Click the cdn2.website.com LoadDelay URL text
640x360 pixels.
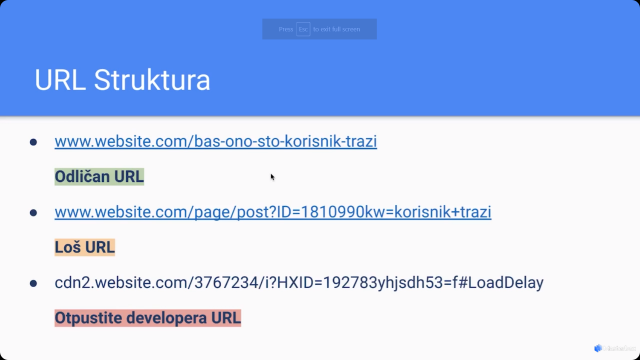coord(299,283)
